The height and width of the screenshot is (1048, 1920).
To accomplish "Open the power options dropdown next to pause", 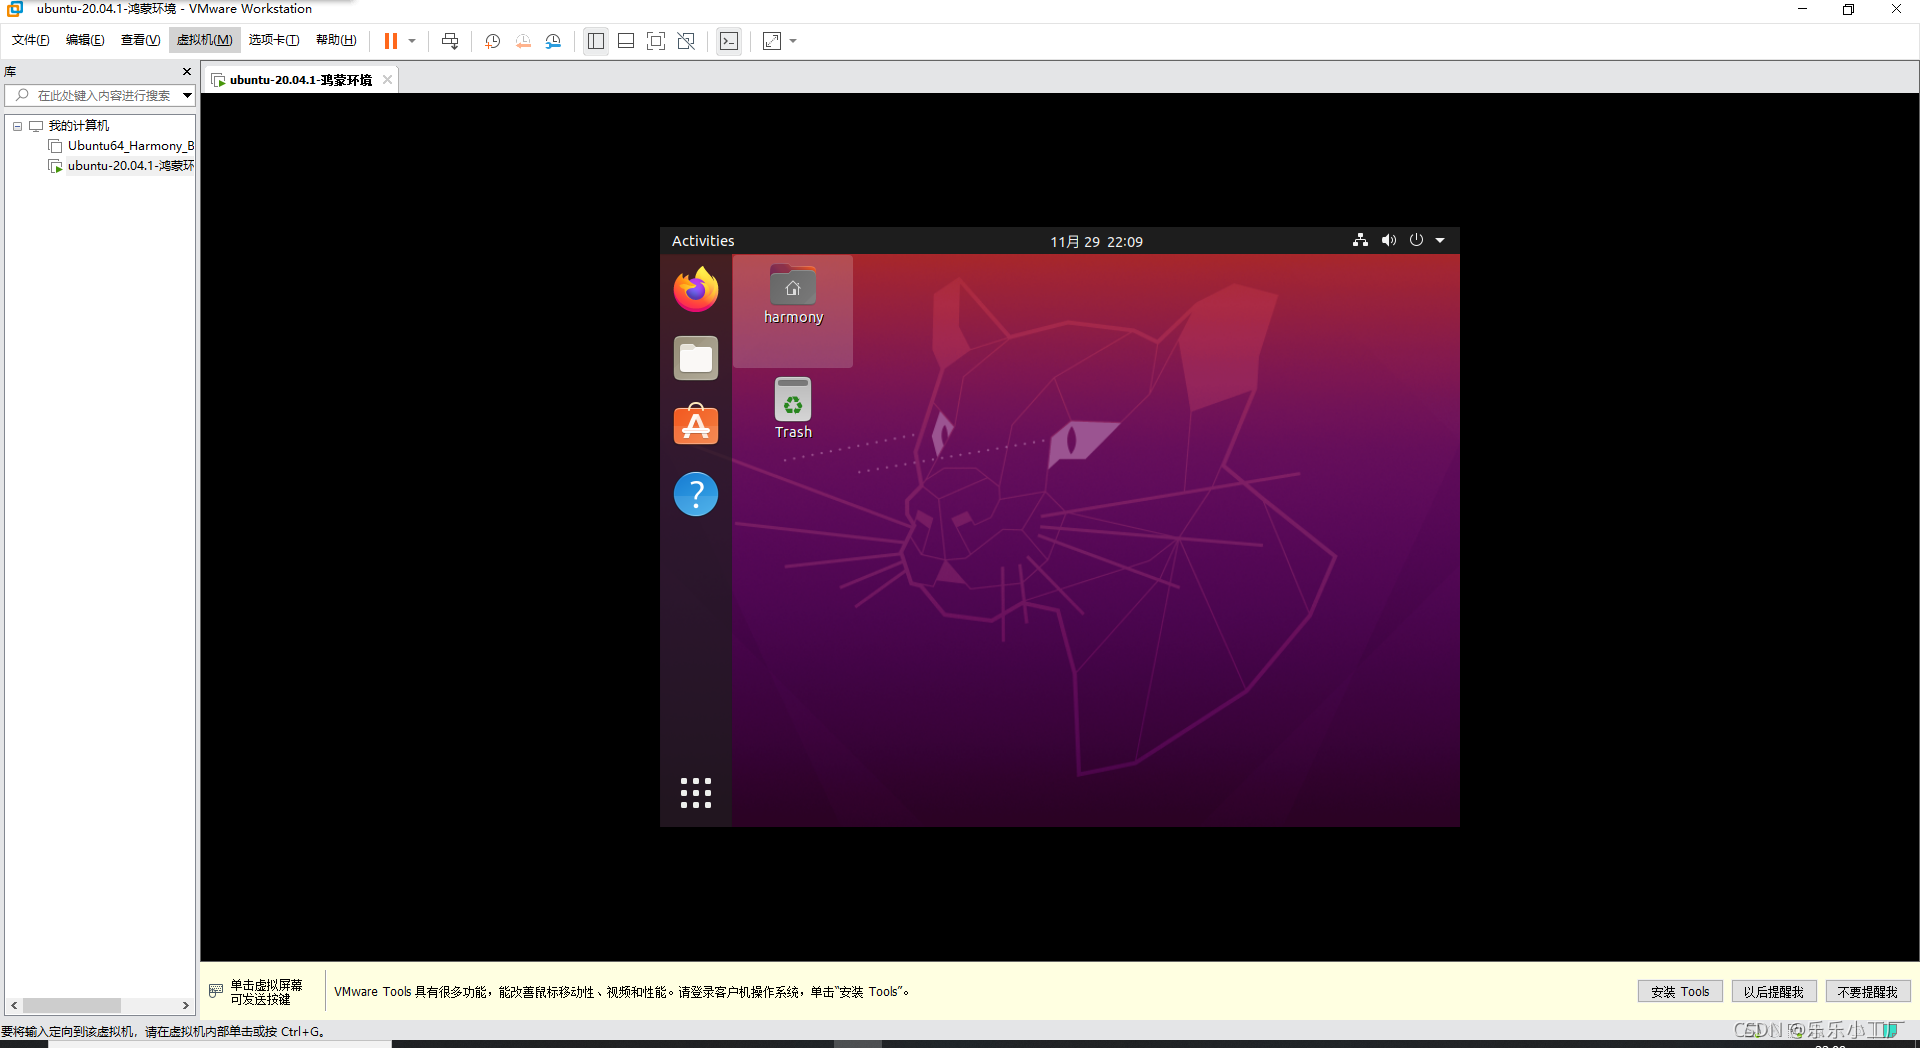I will click(412, 41).
